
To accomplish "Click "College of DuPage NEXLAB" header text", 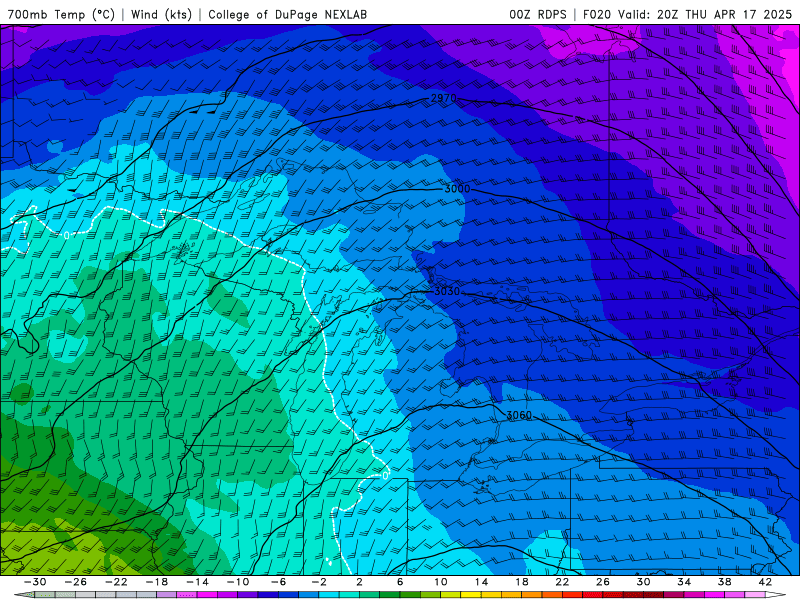I will (287, 14).
